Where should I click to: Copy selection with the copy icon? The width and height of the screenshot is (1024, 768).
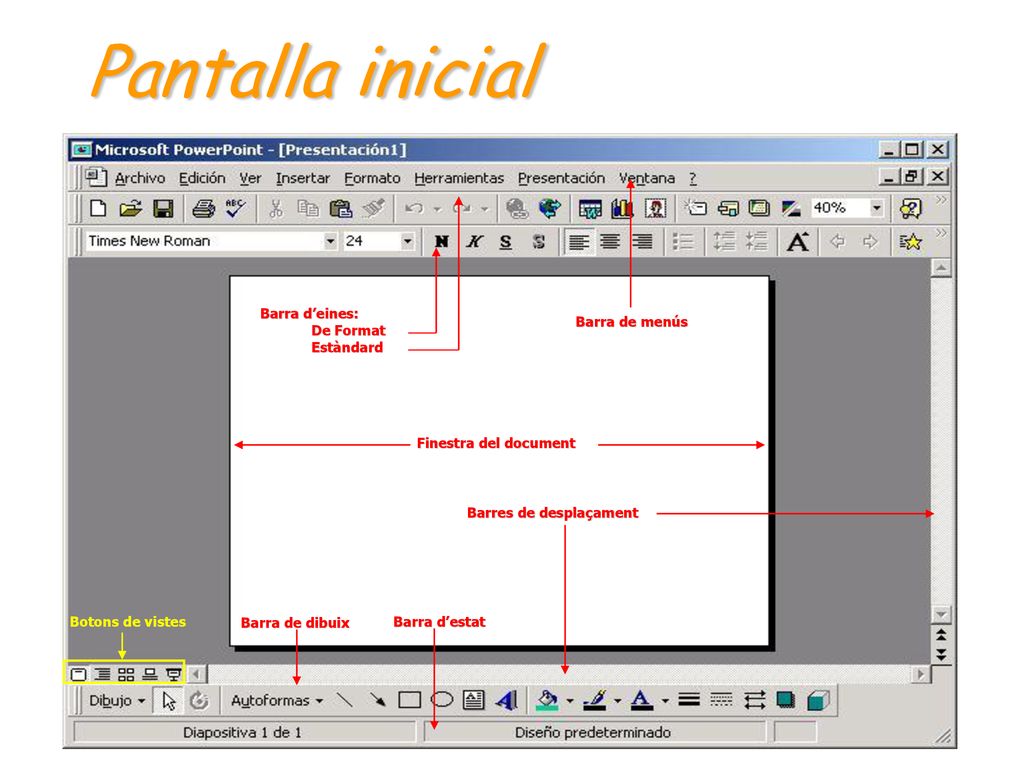(308, 208)
